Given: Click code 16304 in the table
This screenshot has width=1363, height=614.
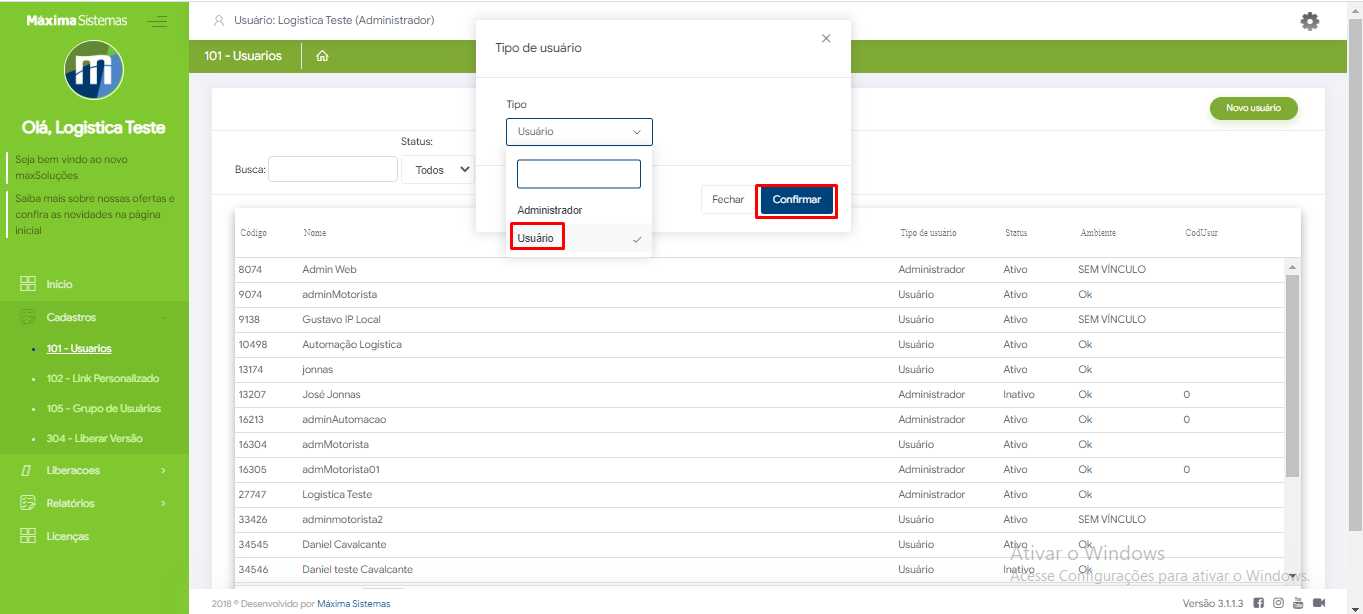Looking at the screenshot, I should point(252,445).
